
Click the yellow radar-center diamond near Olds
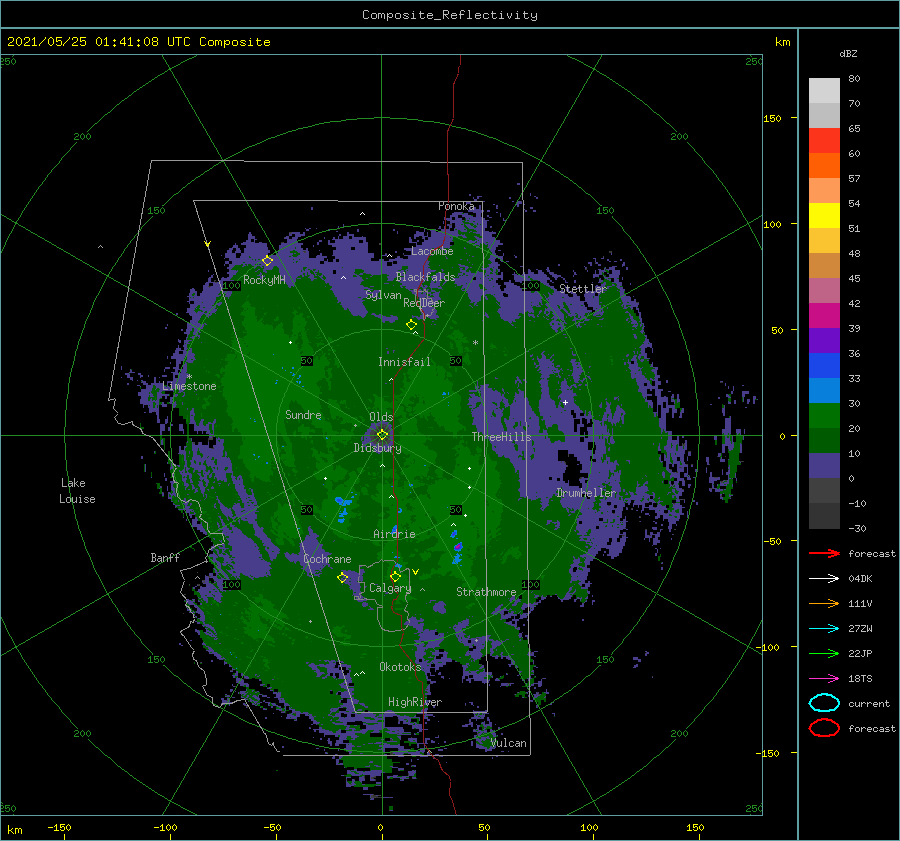(x=382, y=435)
